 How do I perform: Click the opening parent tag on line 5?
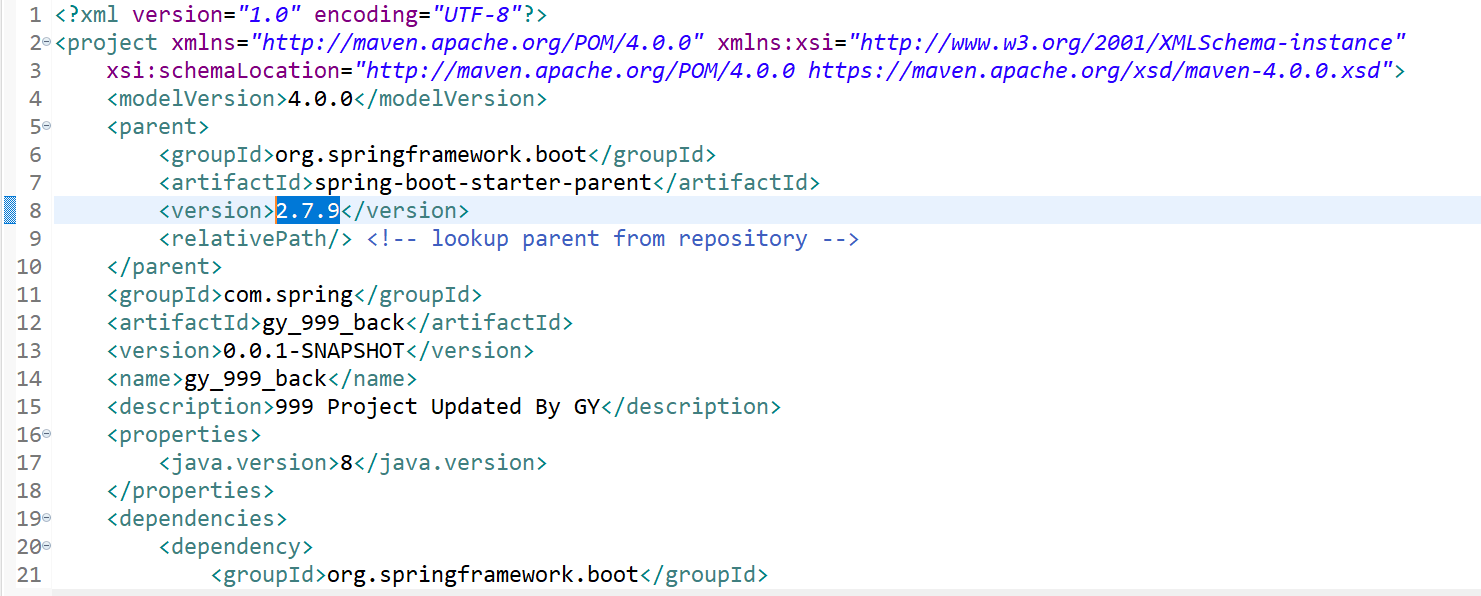click(x=158, y=127)
